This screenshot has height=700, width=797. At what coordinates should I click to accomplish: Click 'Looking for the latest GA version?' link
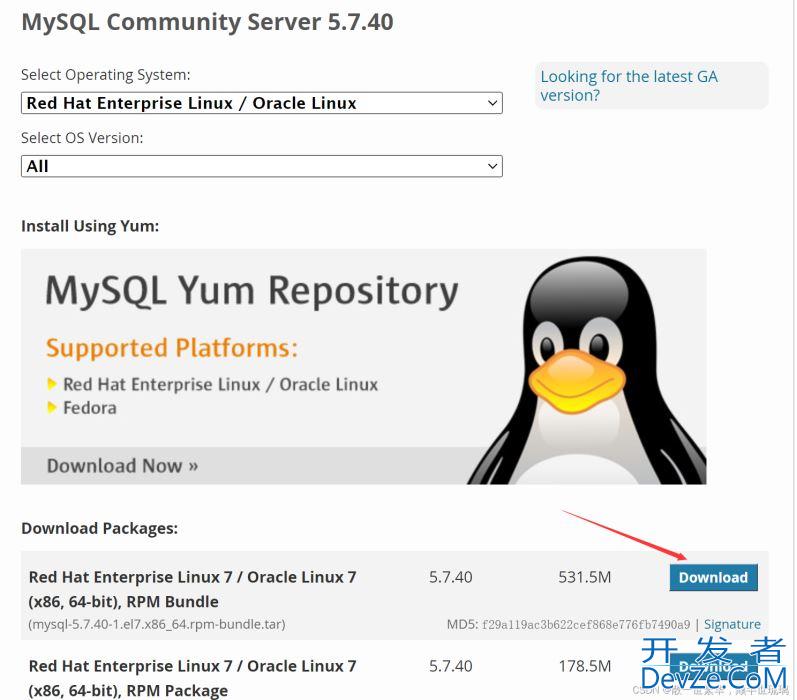point(629,86)
